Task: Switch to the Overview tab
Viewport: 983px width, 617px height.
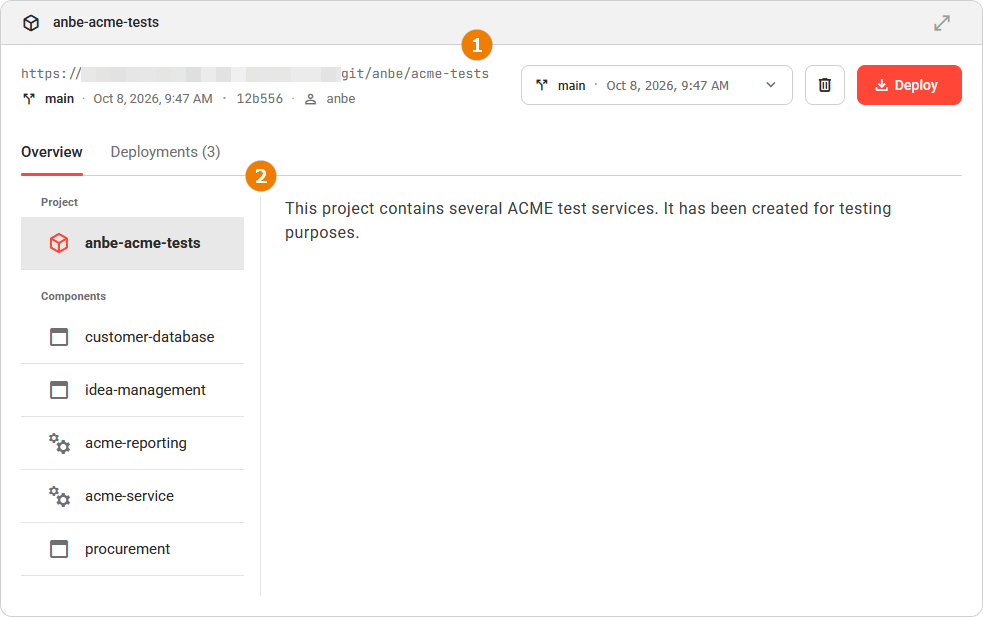Action: (52, 152)
